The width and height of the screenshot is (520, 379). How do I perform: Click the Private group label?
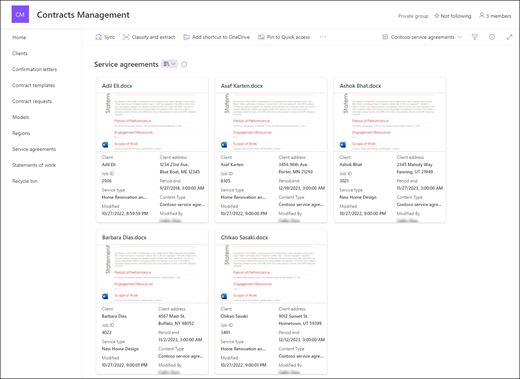click(x=413, y=16)
